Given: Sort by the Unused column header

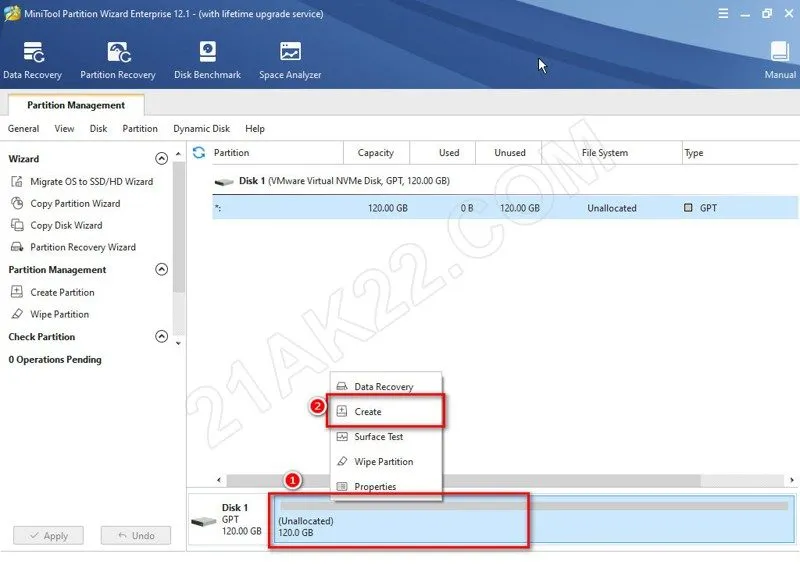Looking at the screenshot, I should (509, 153).
